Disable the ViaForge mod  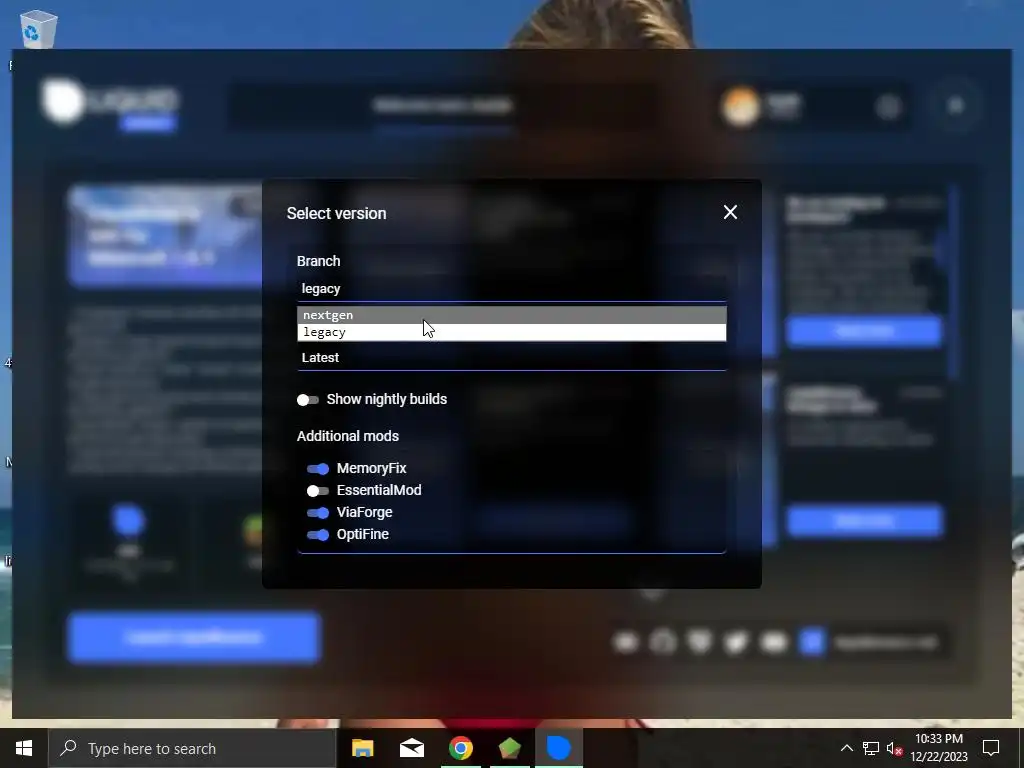coord(318,513)
